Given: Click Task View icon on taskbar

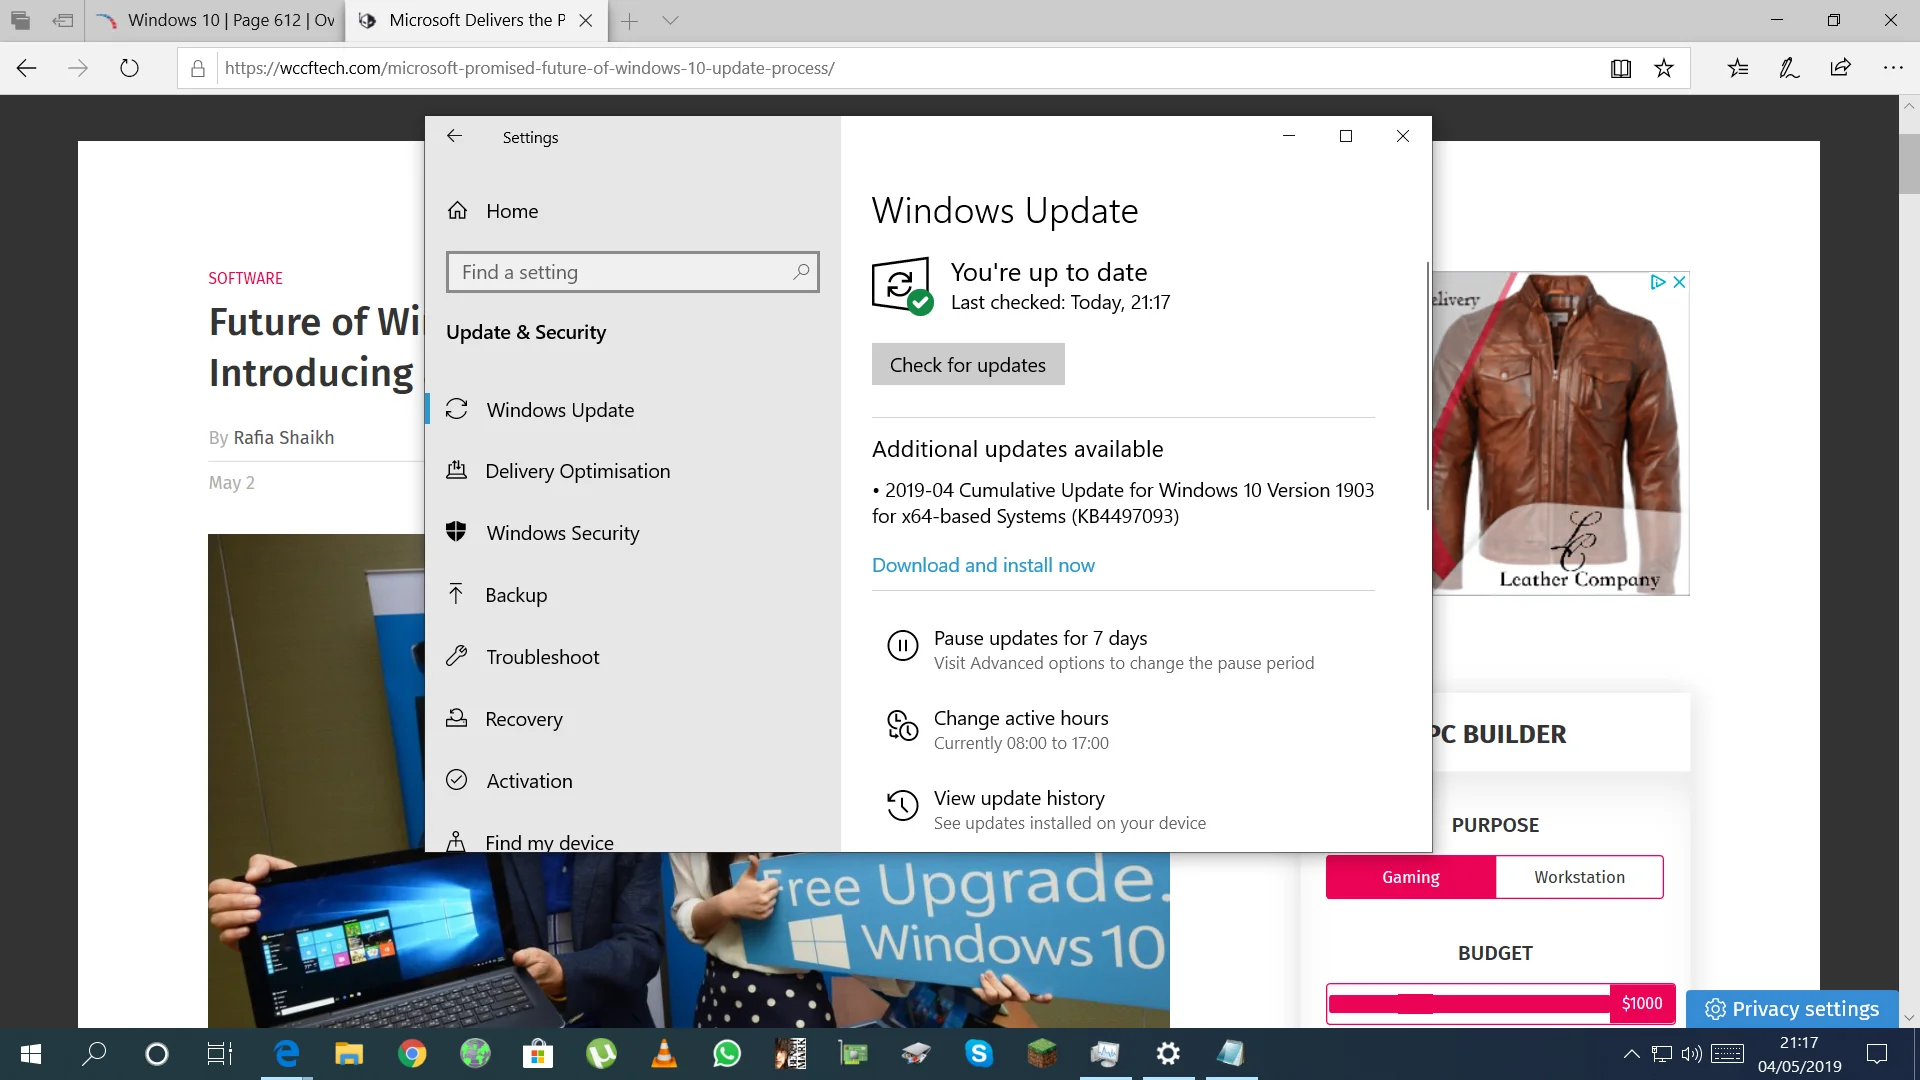Looking at the screenshot, I should click(220, 1053).
